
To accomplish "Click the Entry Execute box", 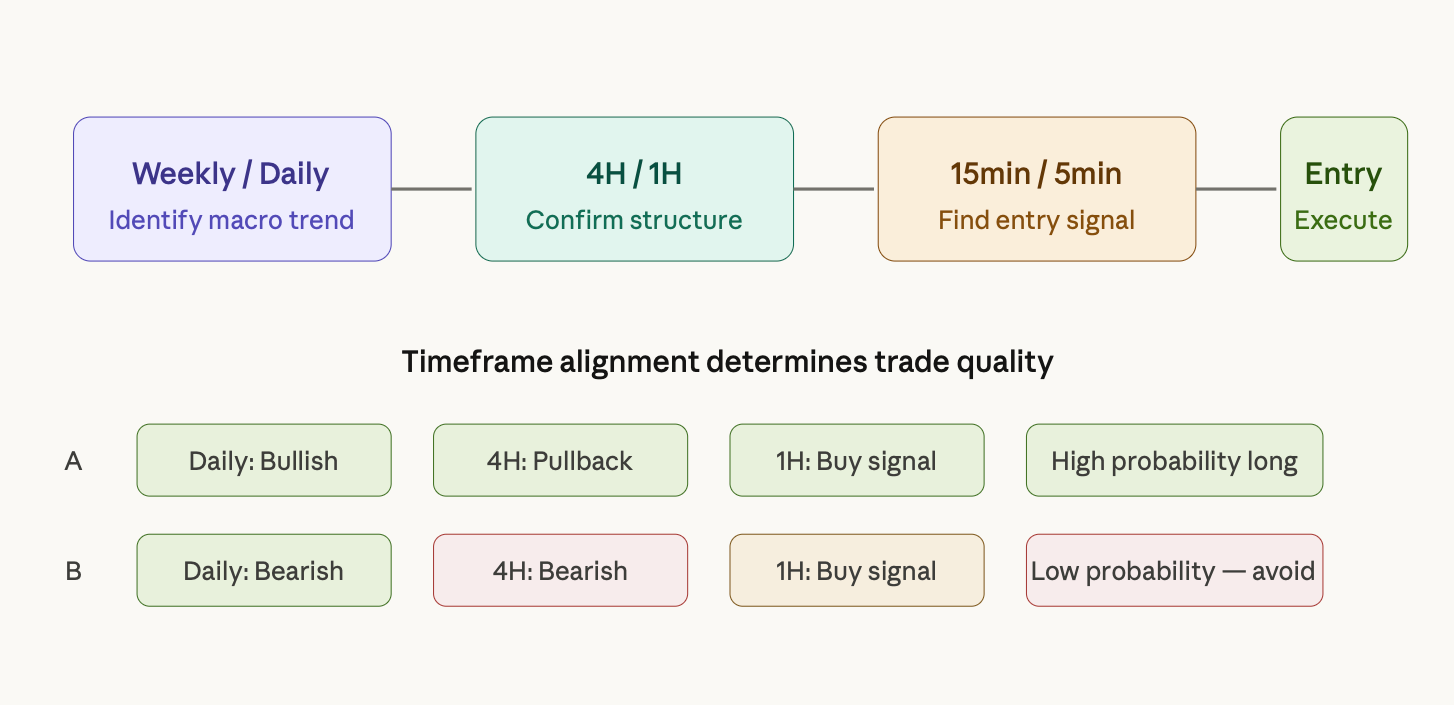I will click(1344, 189).
